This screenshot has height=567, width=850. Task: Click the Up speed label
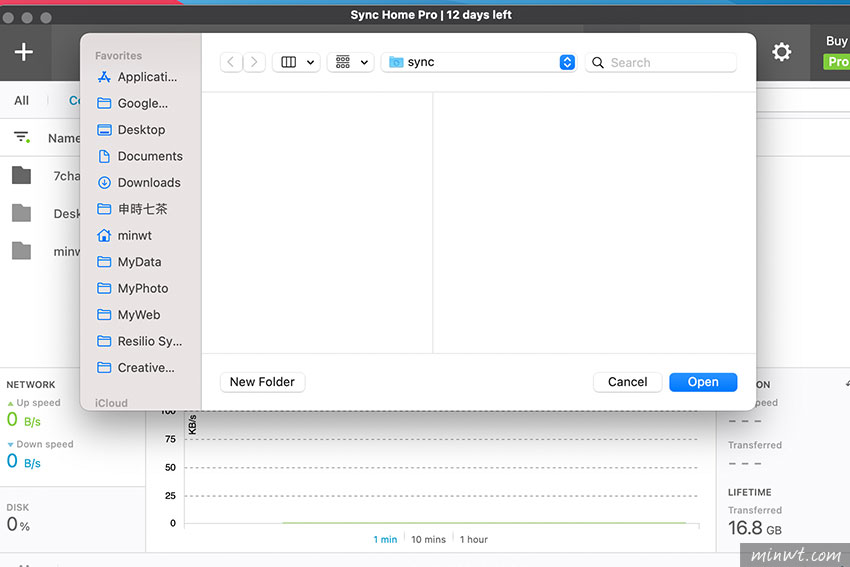tap(38, 403)
